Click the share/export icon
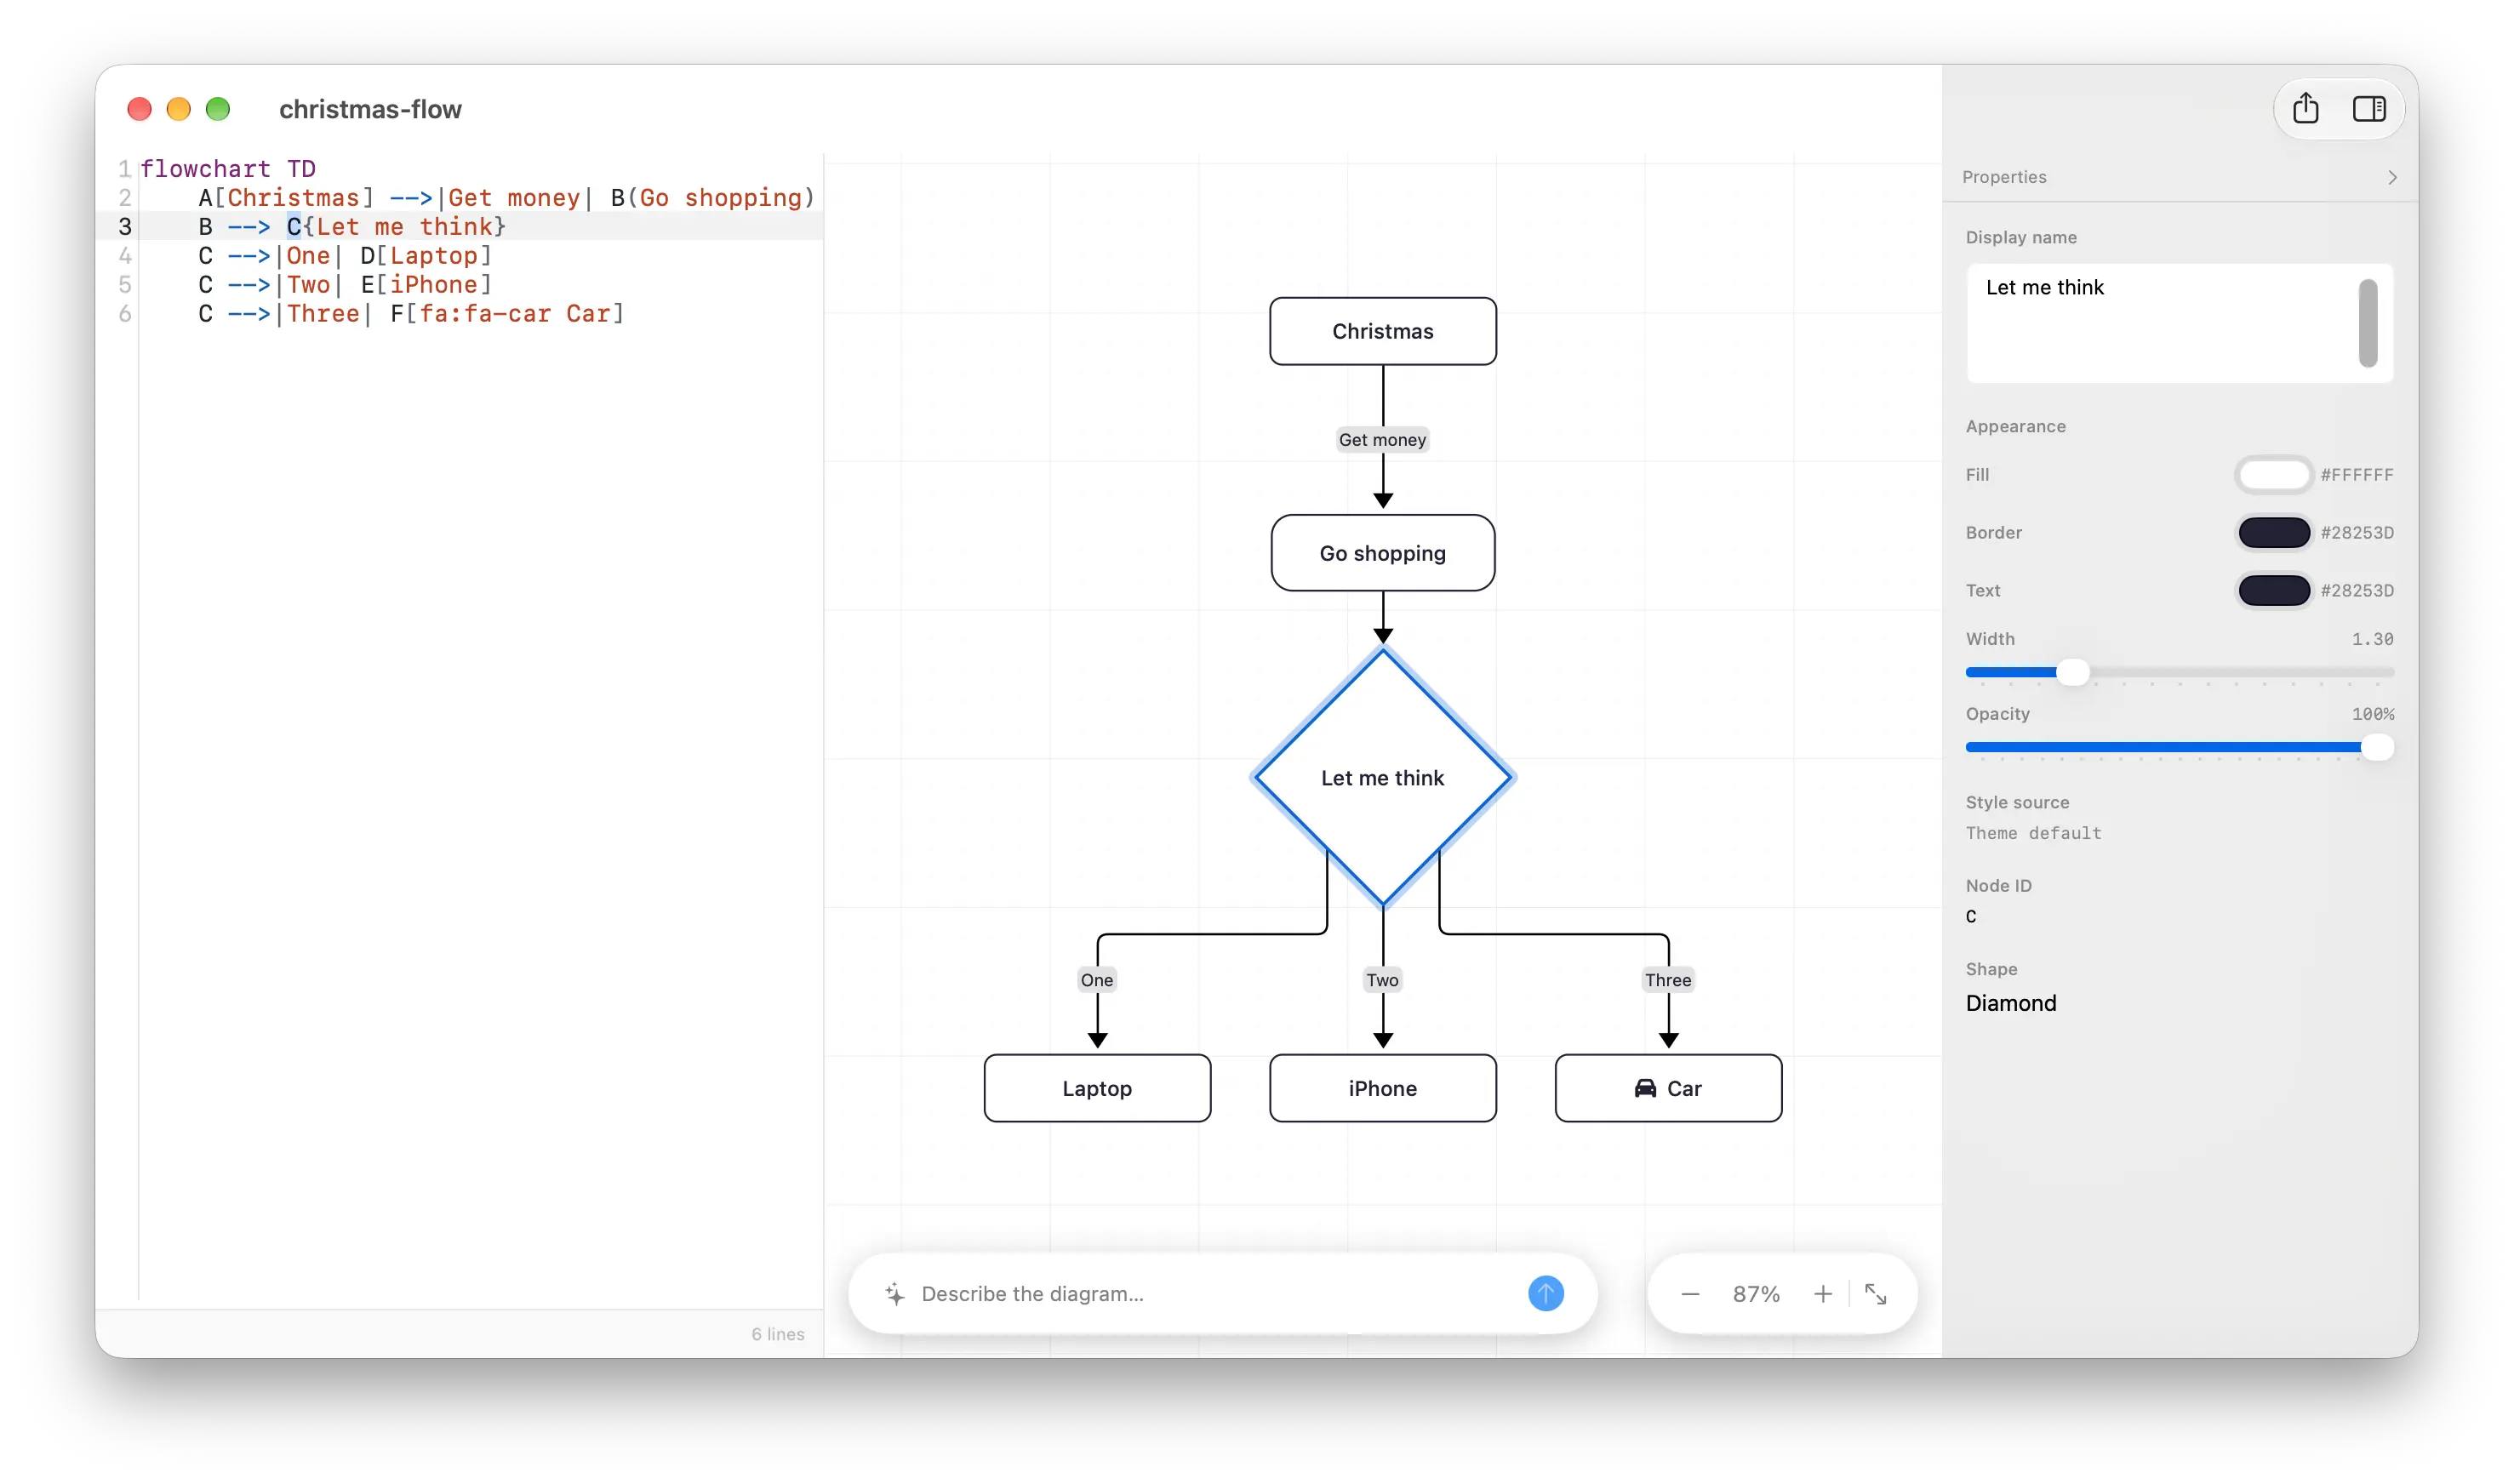 tap(2305, 108)
